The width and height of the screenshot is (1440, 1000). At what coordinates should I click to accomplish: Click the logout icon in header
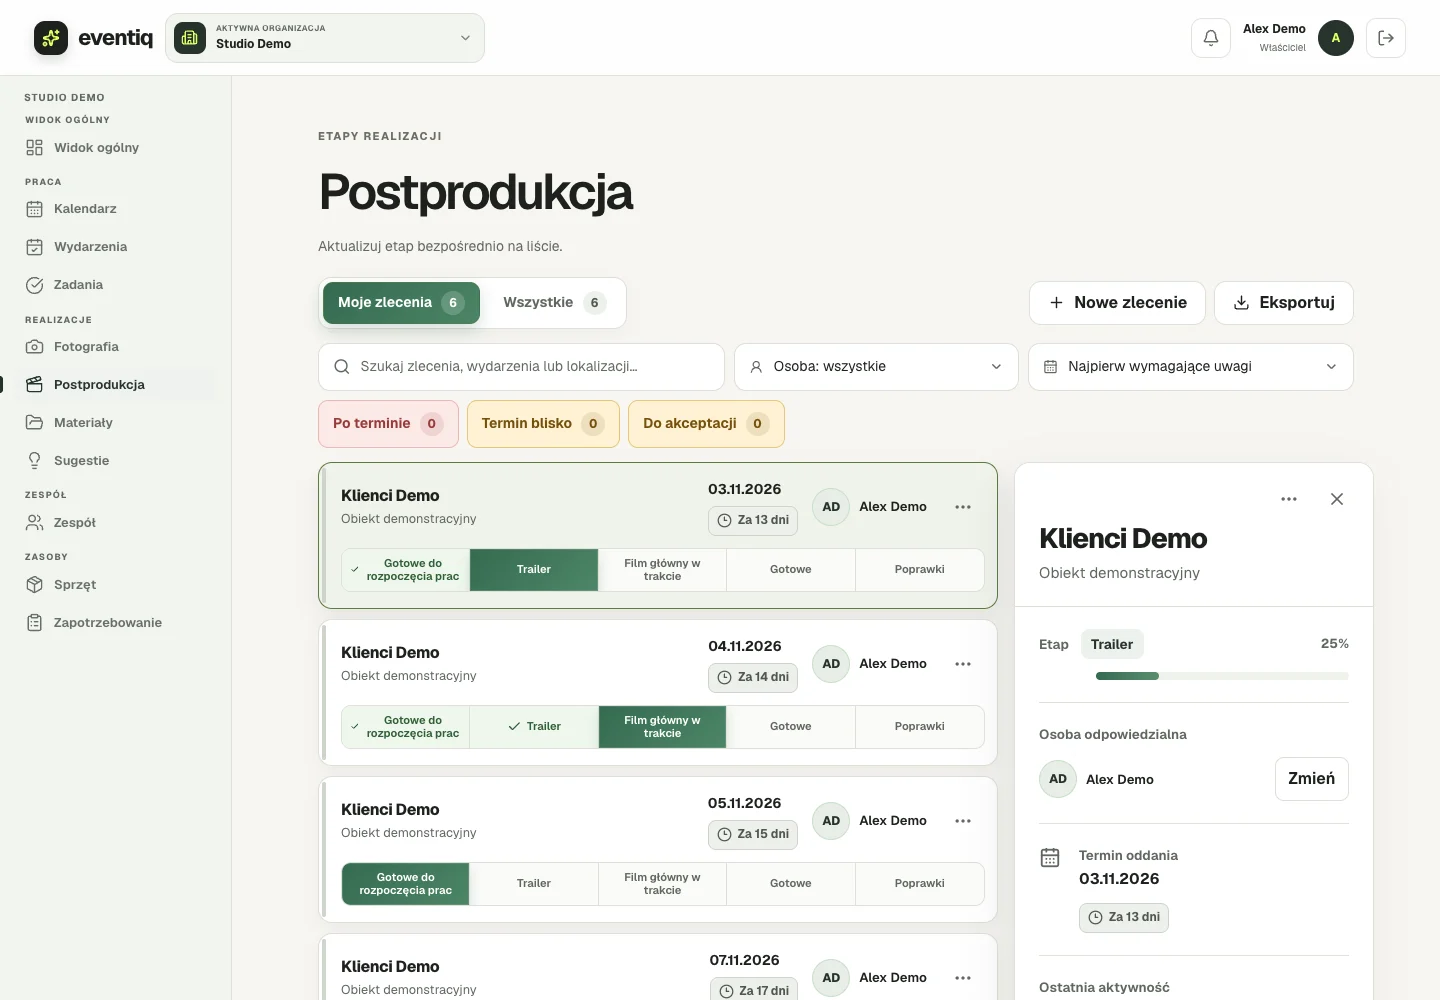(x=1386, y=38)
